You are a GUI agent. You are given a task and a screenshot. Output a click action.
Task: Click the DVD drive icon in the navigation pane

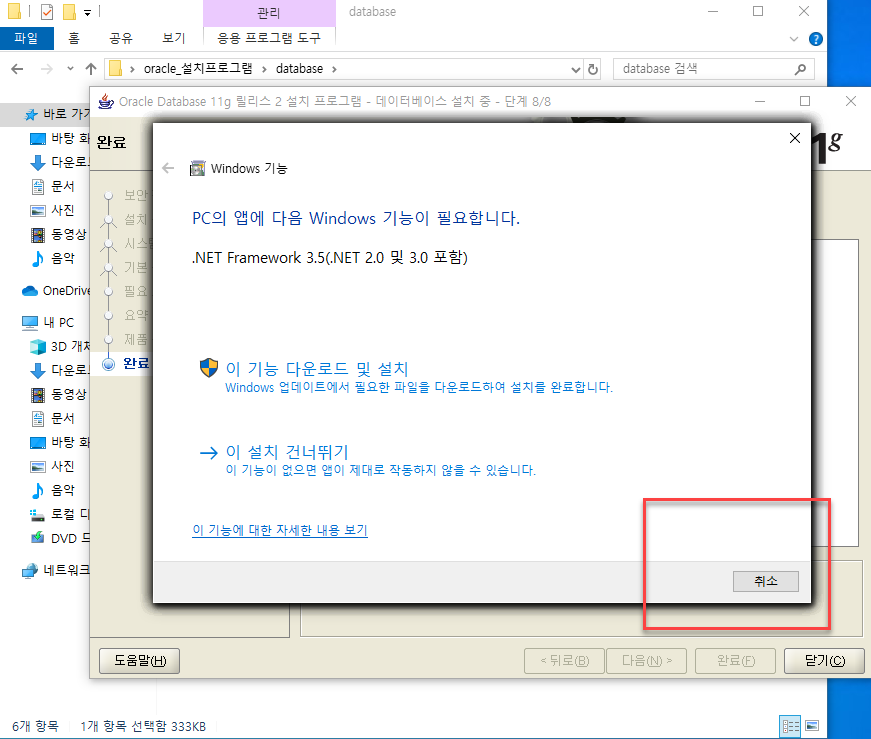point(38,538)
